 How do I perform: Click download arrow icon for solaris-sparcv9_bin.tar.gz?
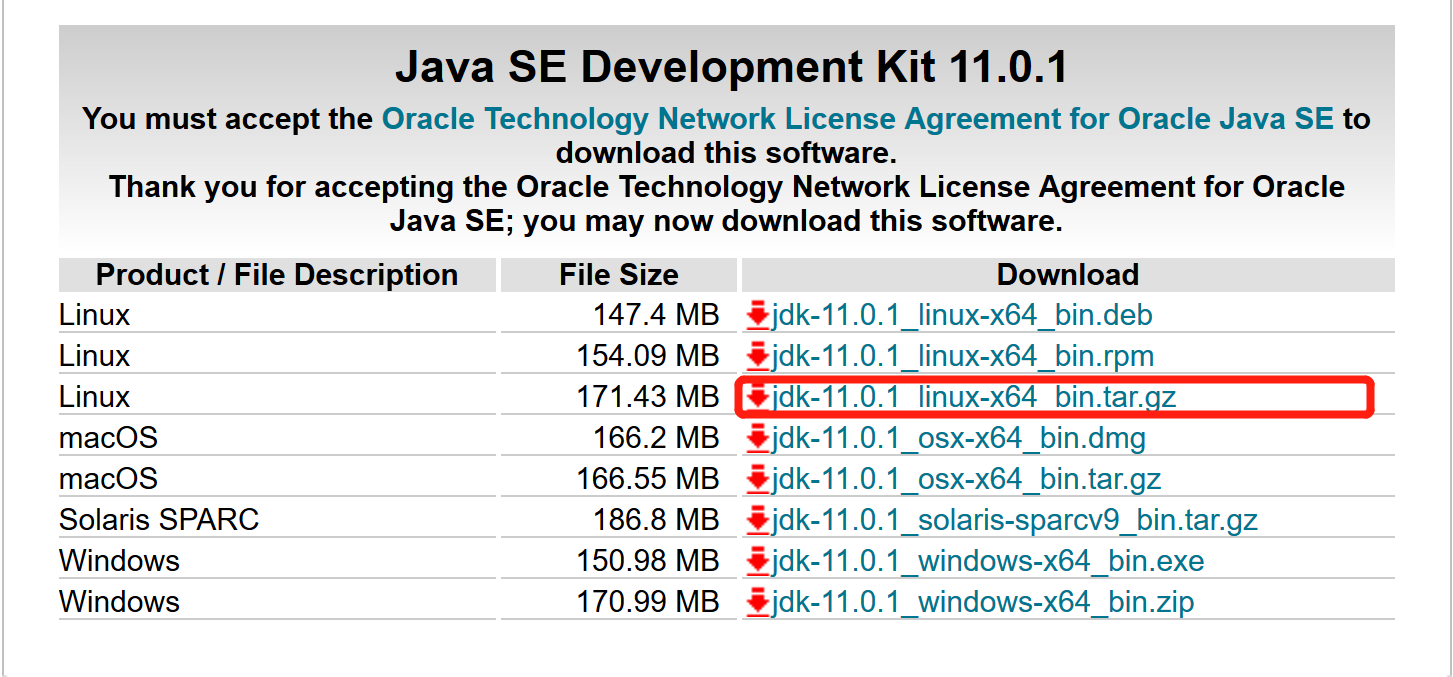point(758,520)
